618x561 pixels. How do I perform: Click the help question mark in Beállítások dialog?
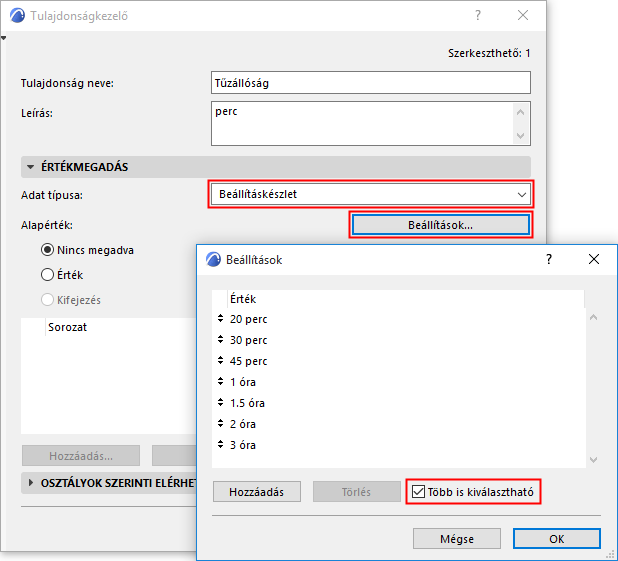[x=549, y=259]
